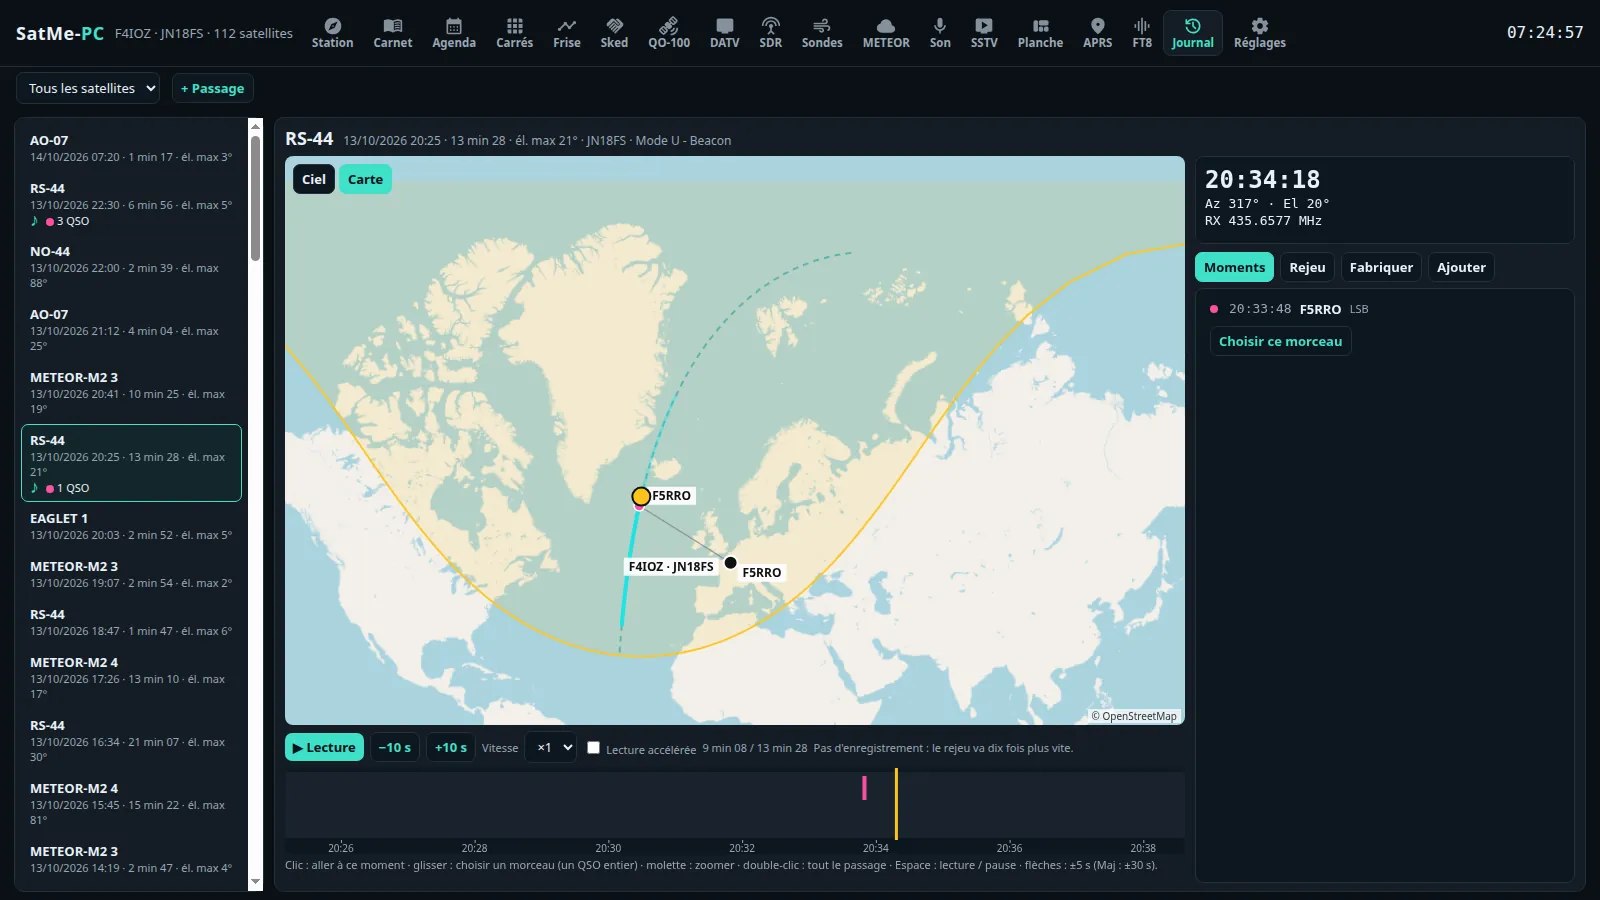Image resolution: width=1600 pixels, height=900 pixels.
Task: Open the Fabriquer tab
Action: (x=1381, y=267)
